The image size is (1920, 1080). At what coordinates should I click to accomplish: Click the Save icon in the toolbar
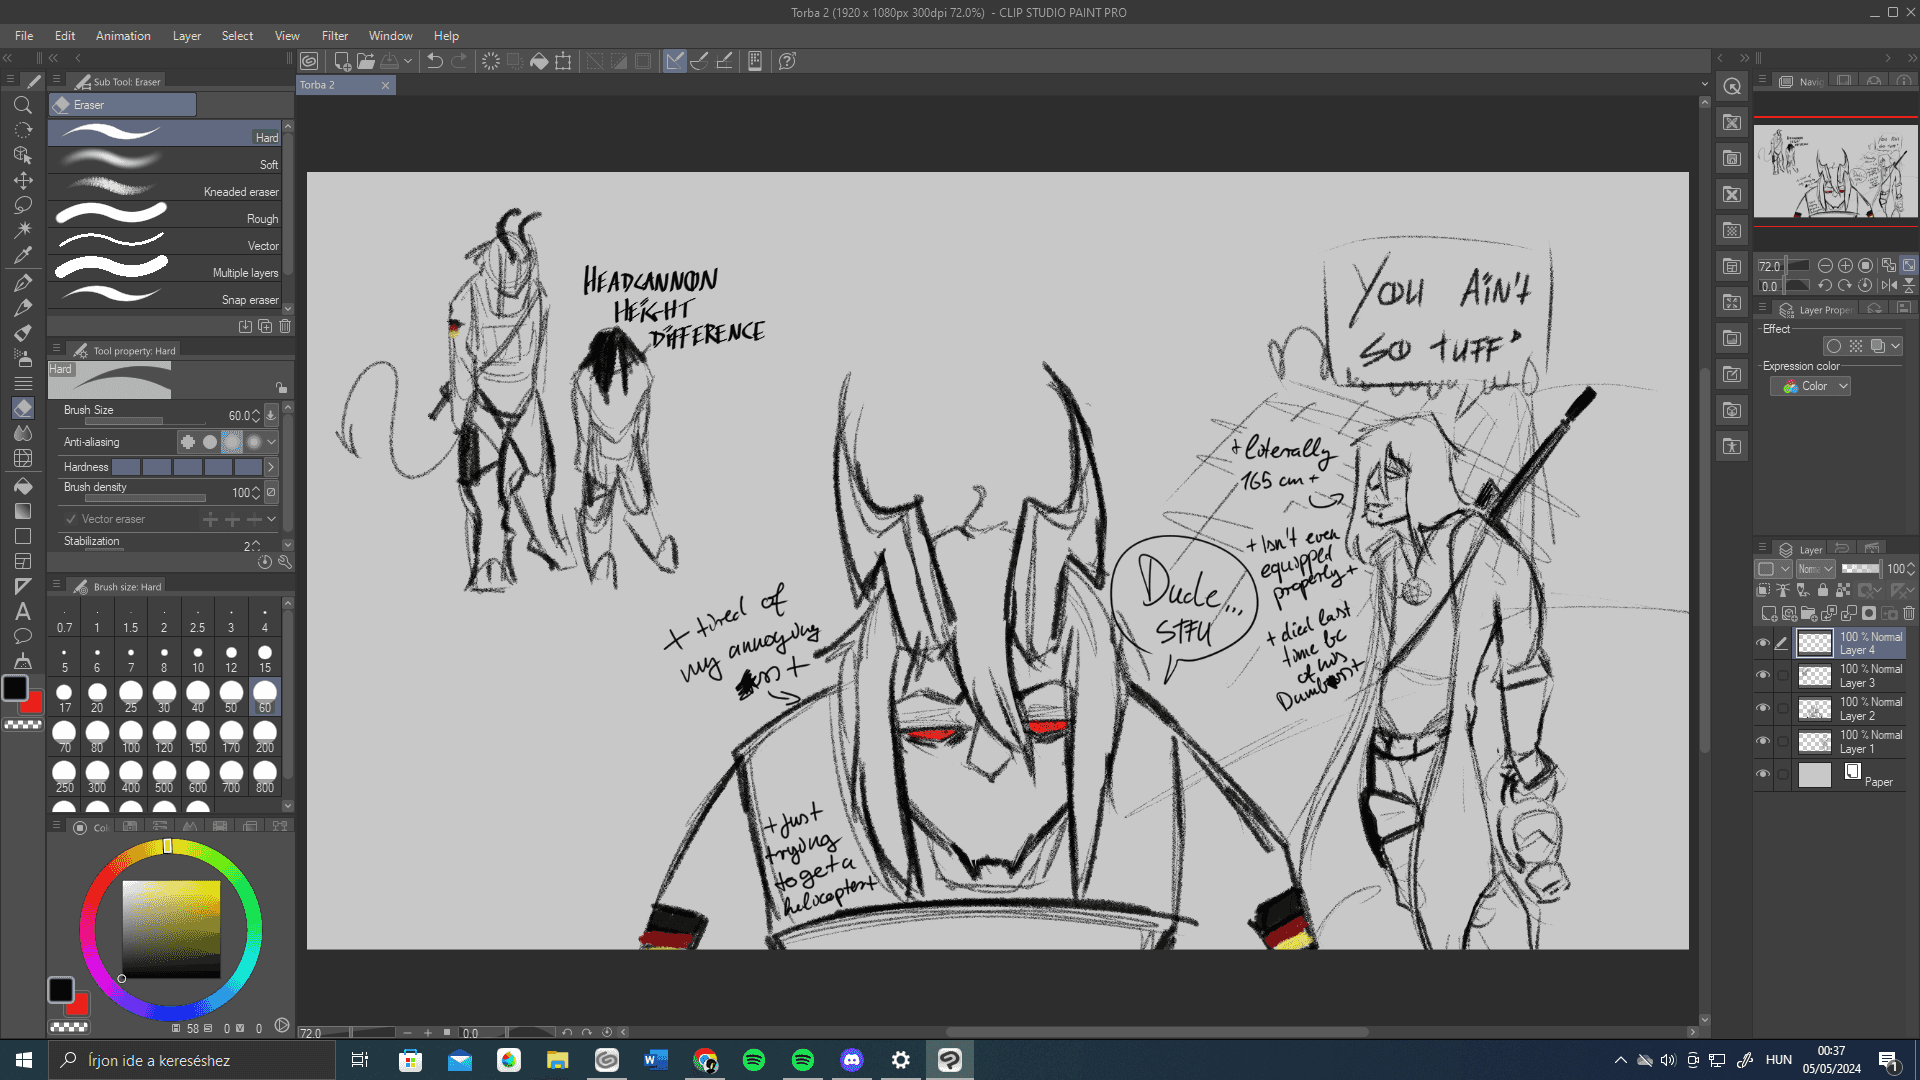[390, 61]
